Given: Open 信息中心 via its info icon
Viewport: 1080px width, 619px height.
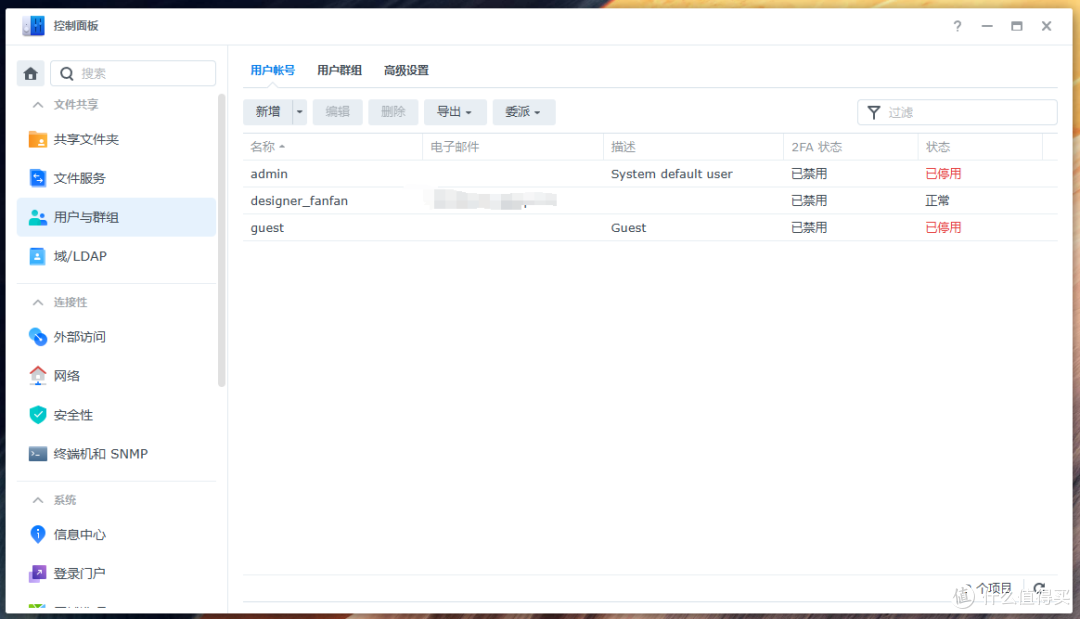Looking at the screenshot, I should (37, 534).
